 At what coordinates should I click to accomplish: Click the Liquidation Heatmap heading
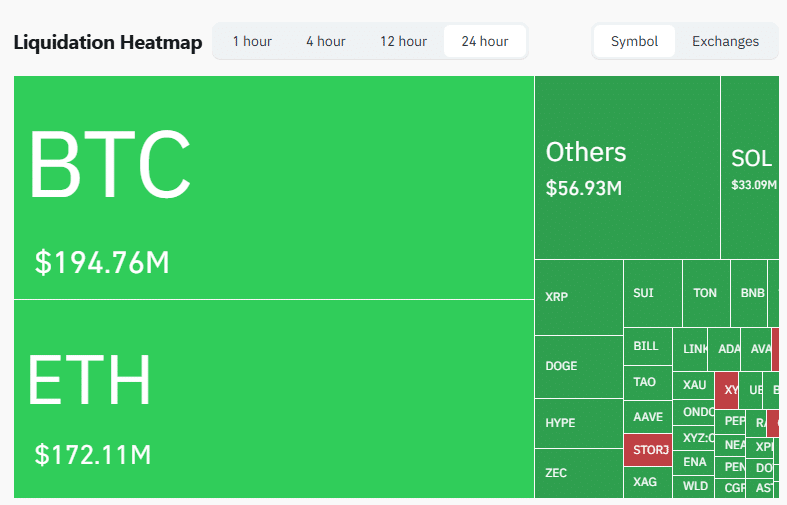click(108, 42)
